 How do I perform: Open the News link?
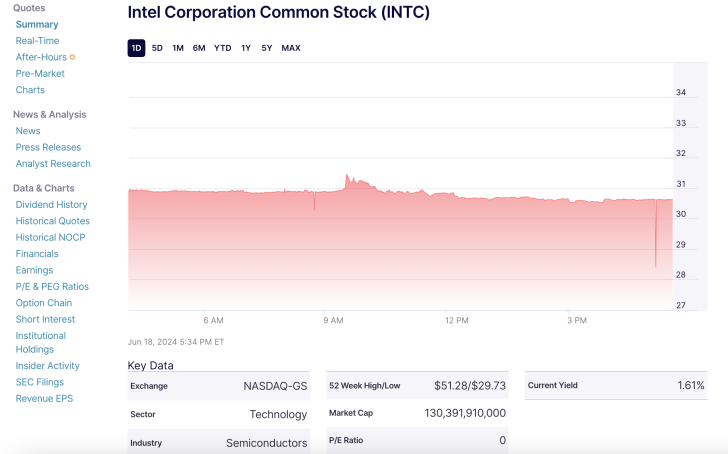28,131
